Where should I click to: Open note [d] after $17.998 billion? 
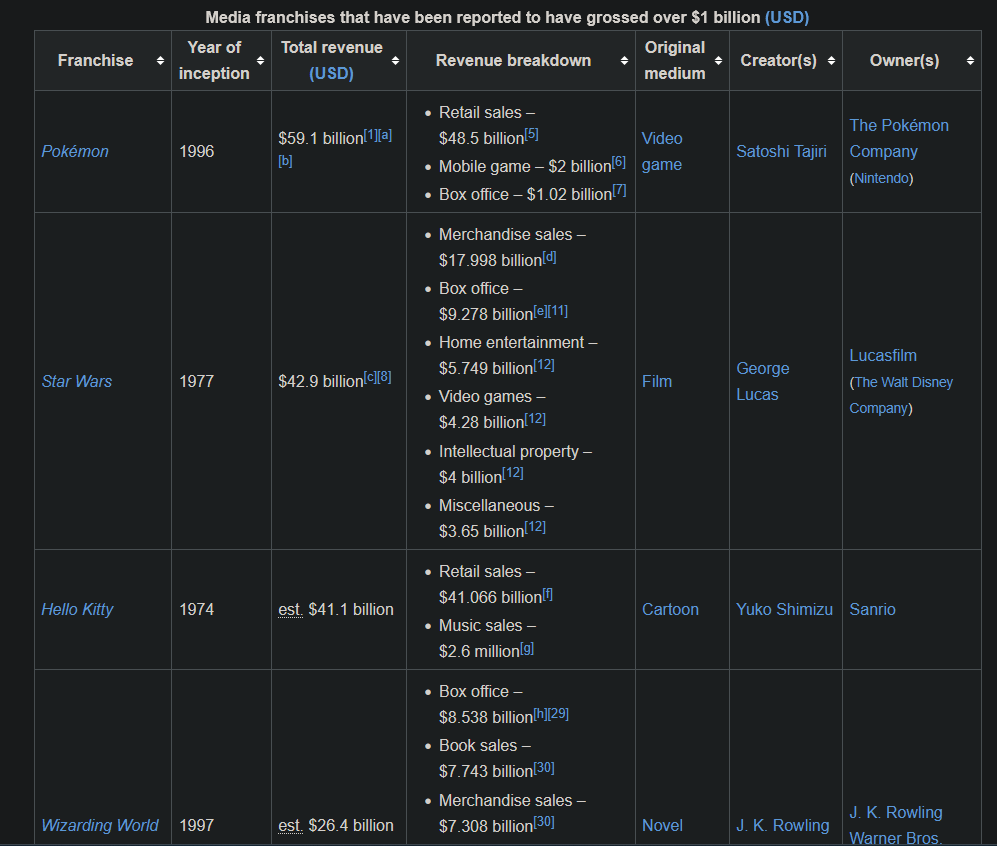(x=549, y=257)
